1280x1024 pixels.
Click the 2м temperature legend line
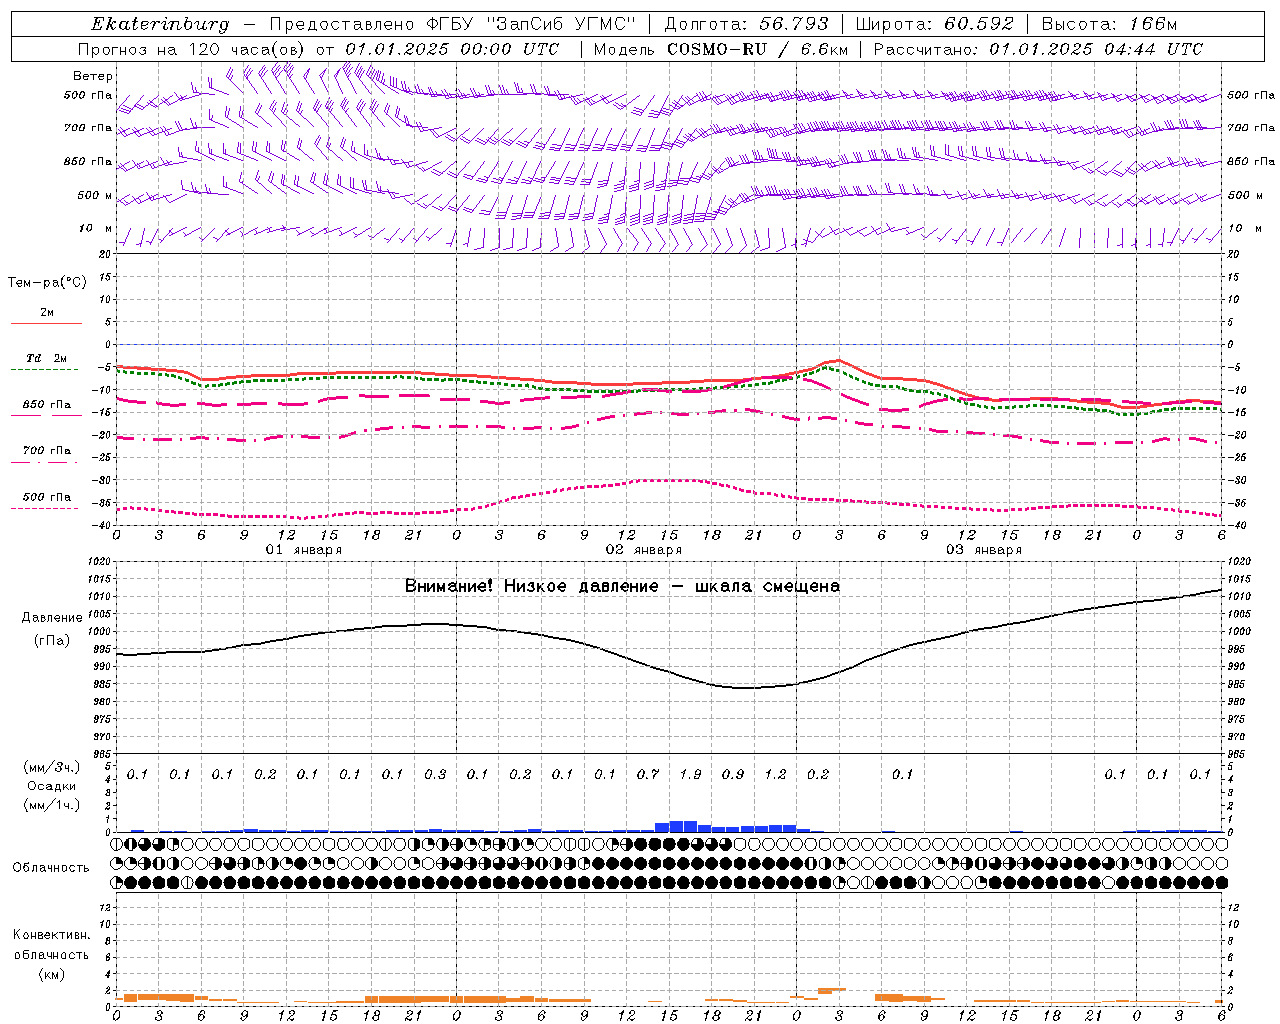46,323
